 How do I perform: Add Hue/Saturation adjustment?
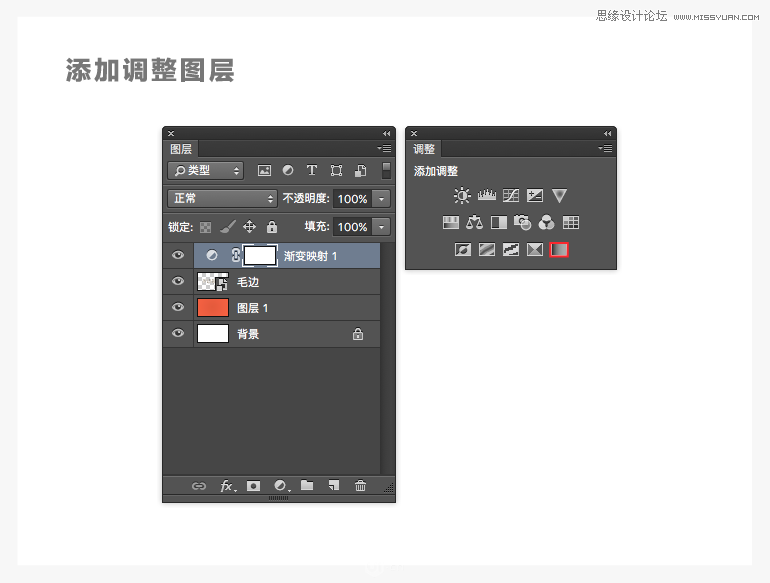click(451, 222)
